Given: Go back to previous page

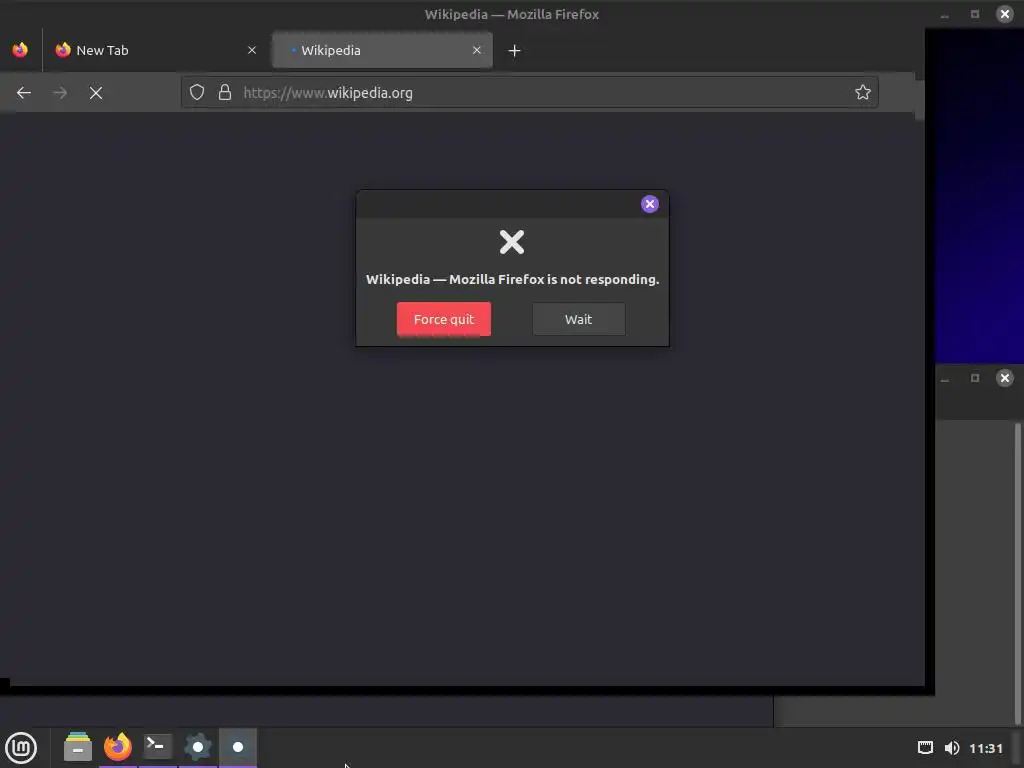Looking at the screenshot, I should pyautogui.click(x=24, y=93).
